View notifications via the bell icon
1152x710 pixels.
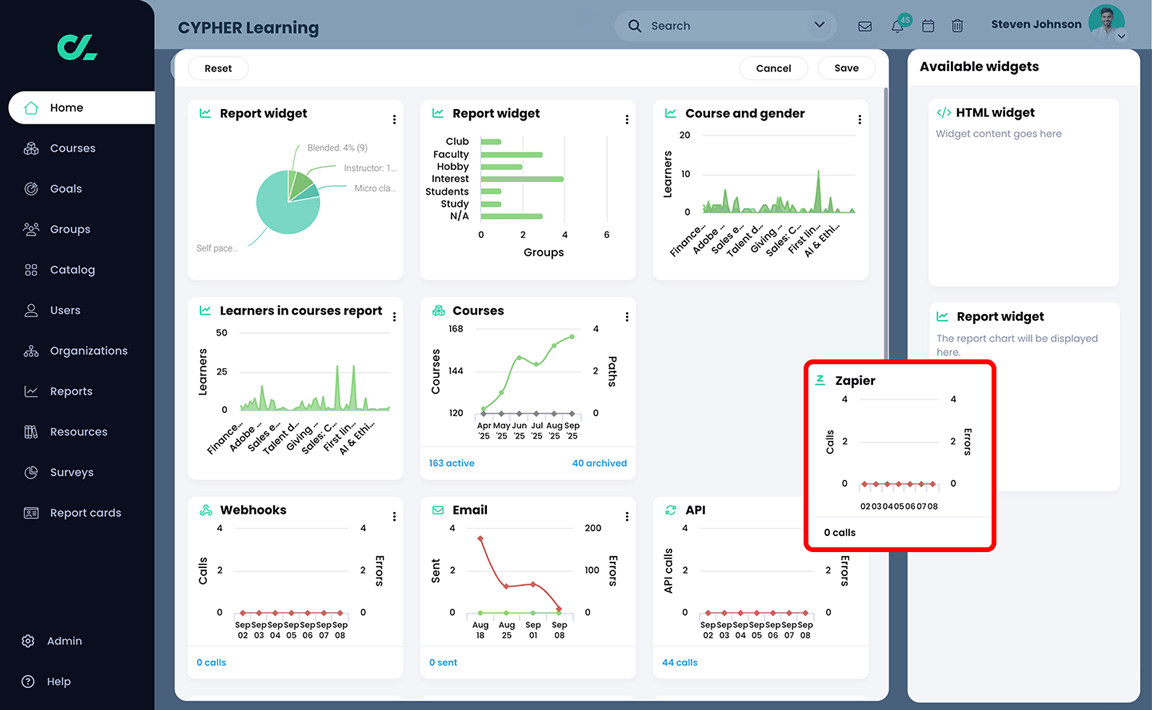[896, 26]
